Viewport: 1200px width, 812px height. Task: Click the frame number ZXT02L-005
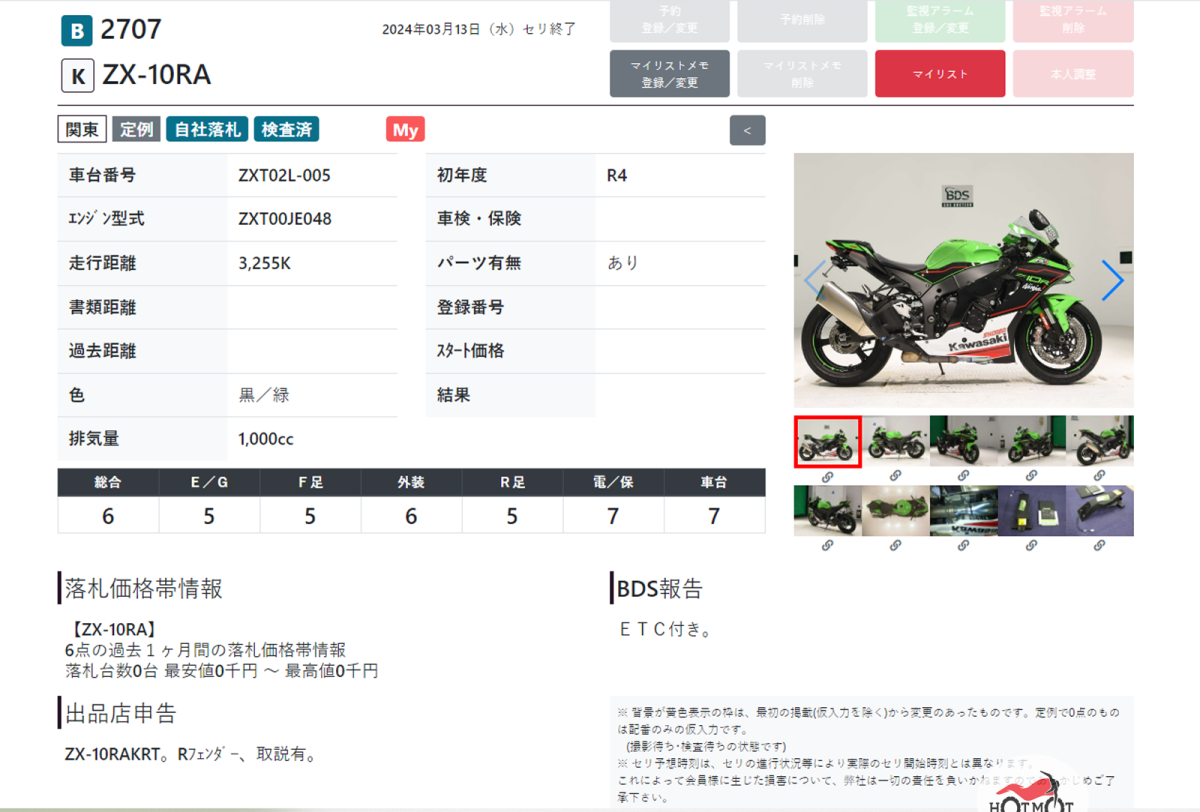click(284, 176)
